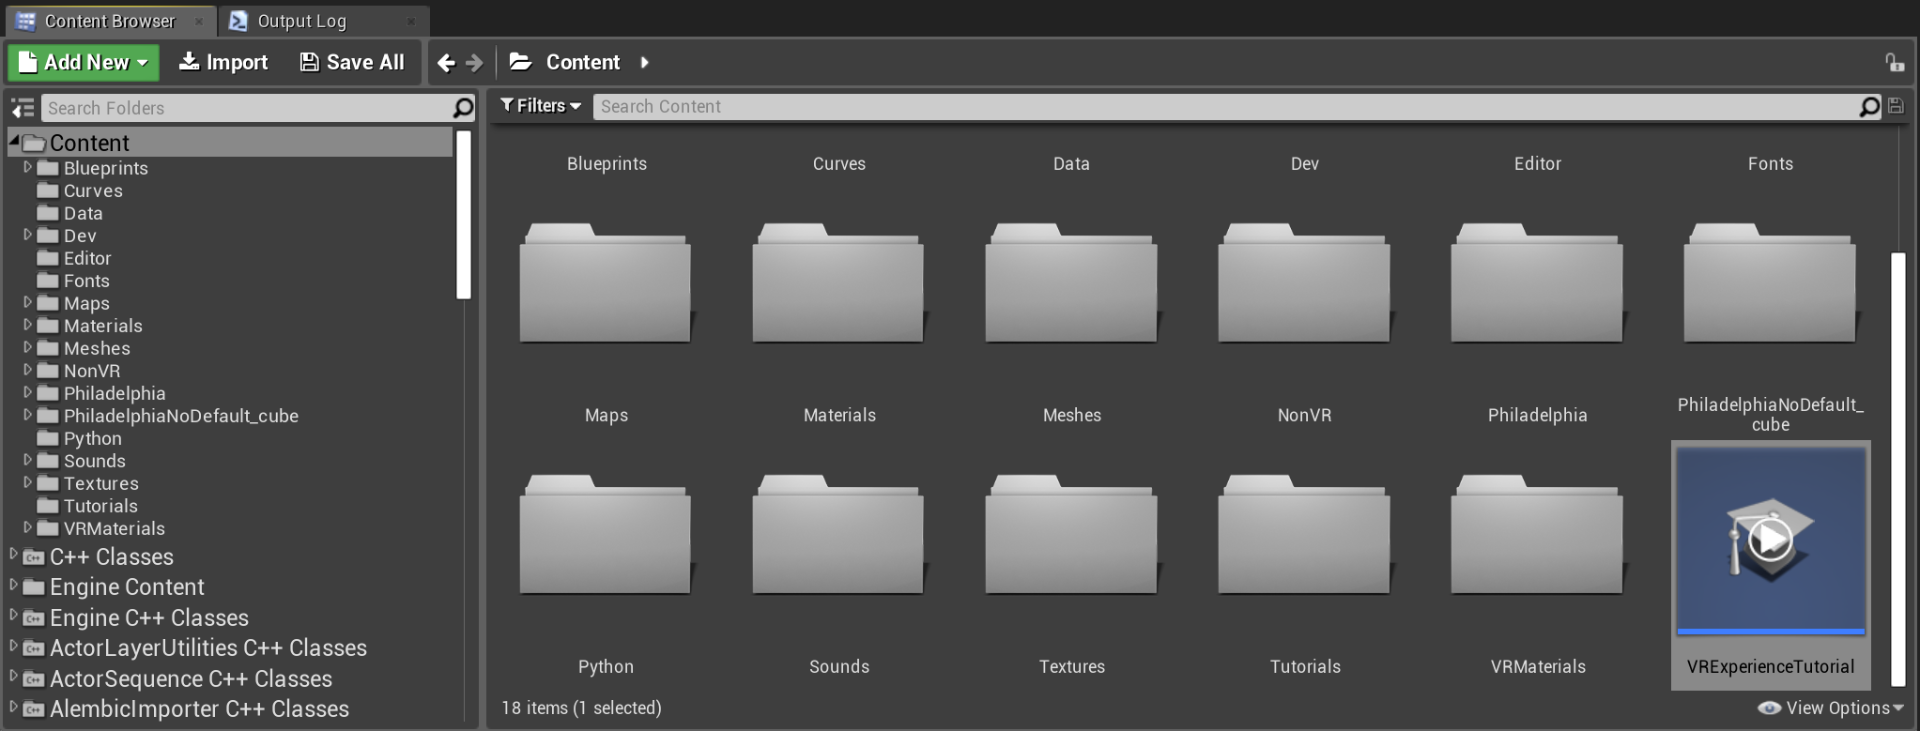Open the View Options menu
1920x731 pixels.
[1830, 707]
